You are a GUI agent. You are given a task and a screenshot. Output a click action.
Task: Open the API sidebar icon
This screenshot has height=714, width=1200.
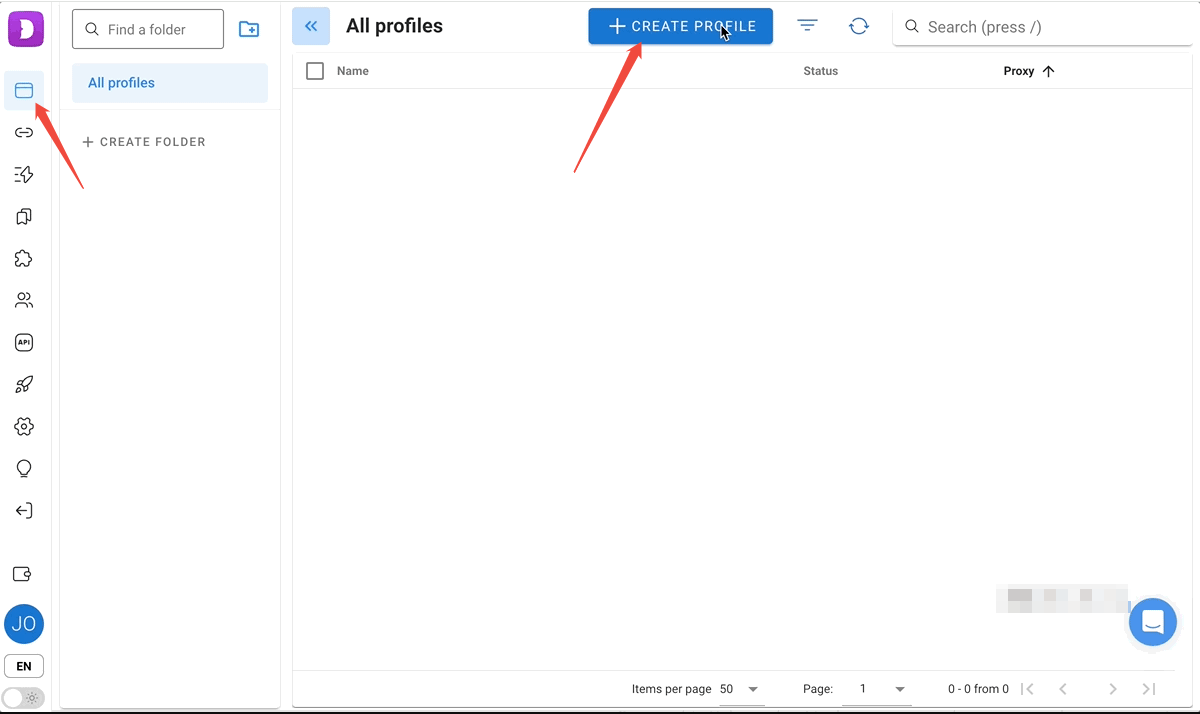[24, 342]
